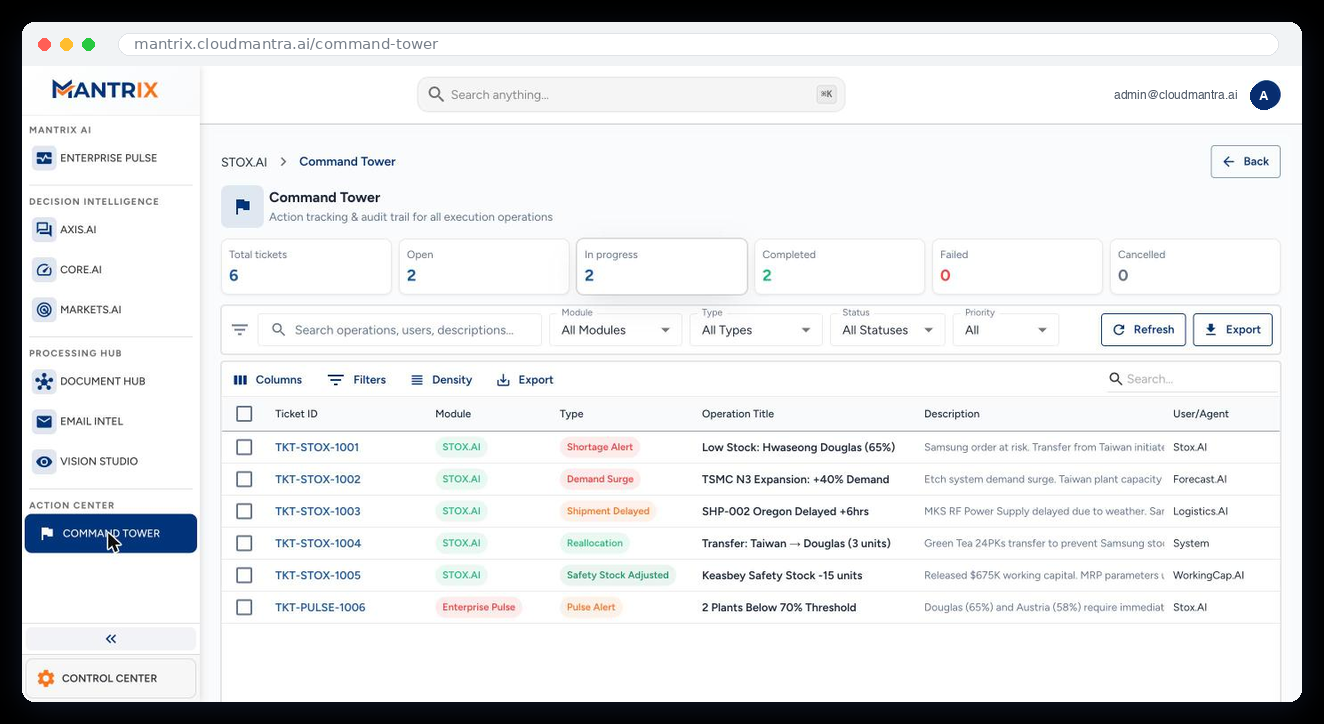Click the Document Hub node icon
This screenshot has width=1324, height=724.
44,382
